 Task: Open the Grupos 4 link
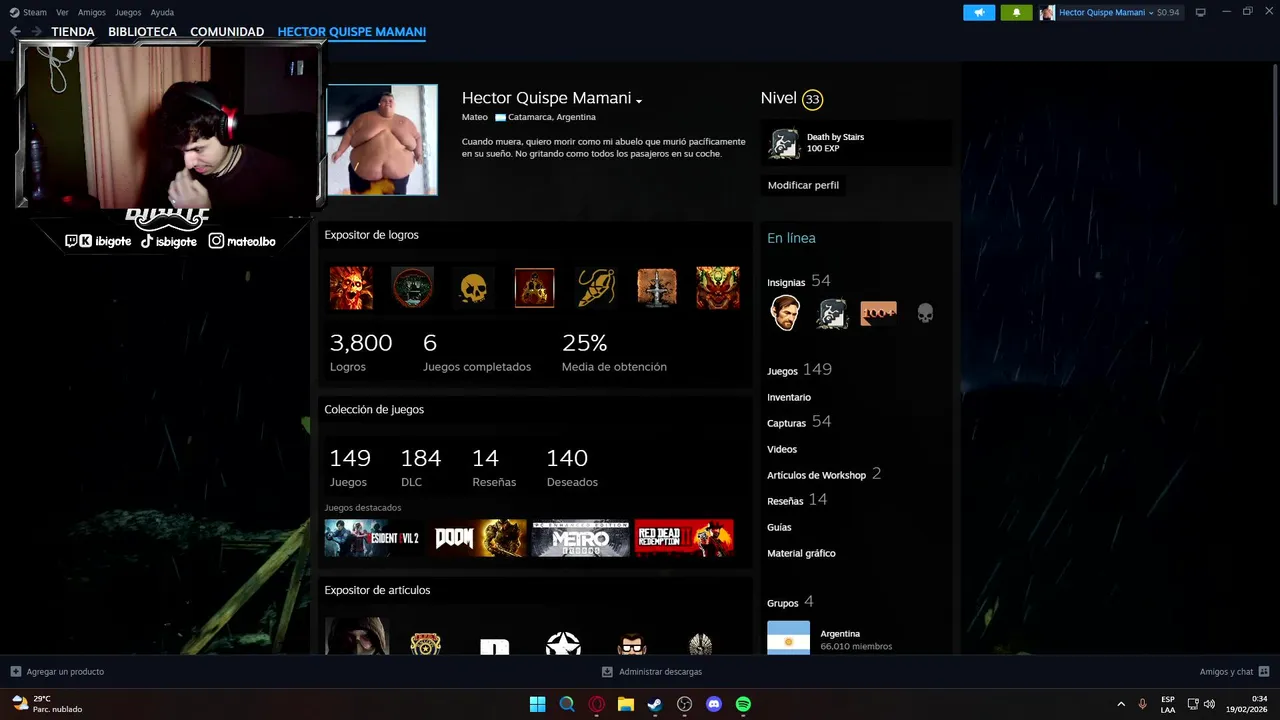click(x=790, y=602)
